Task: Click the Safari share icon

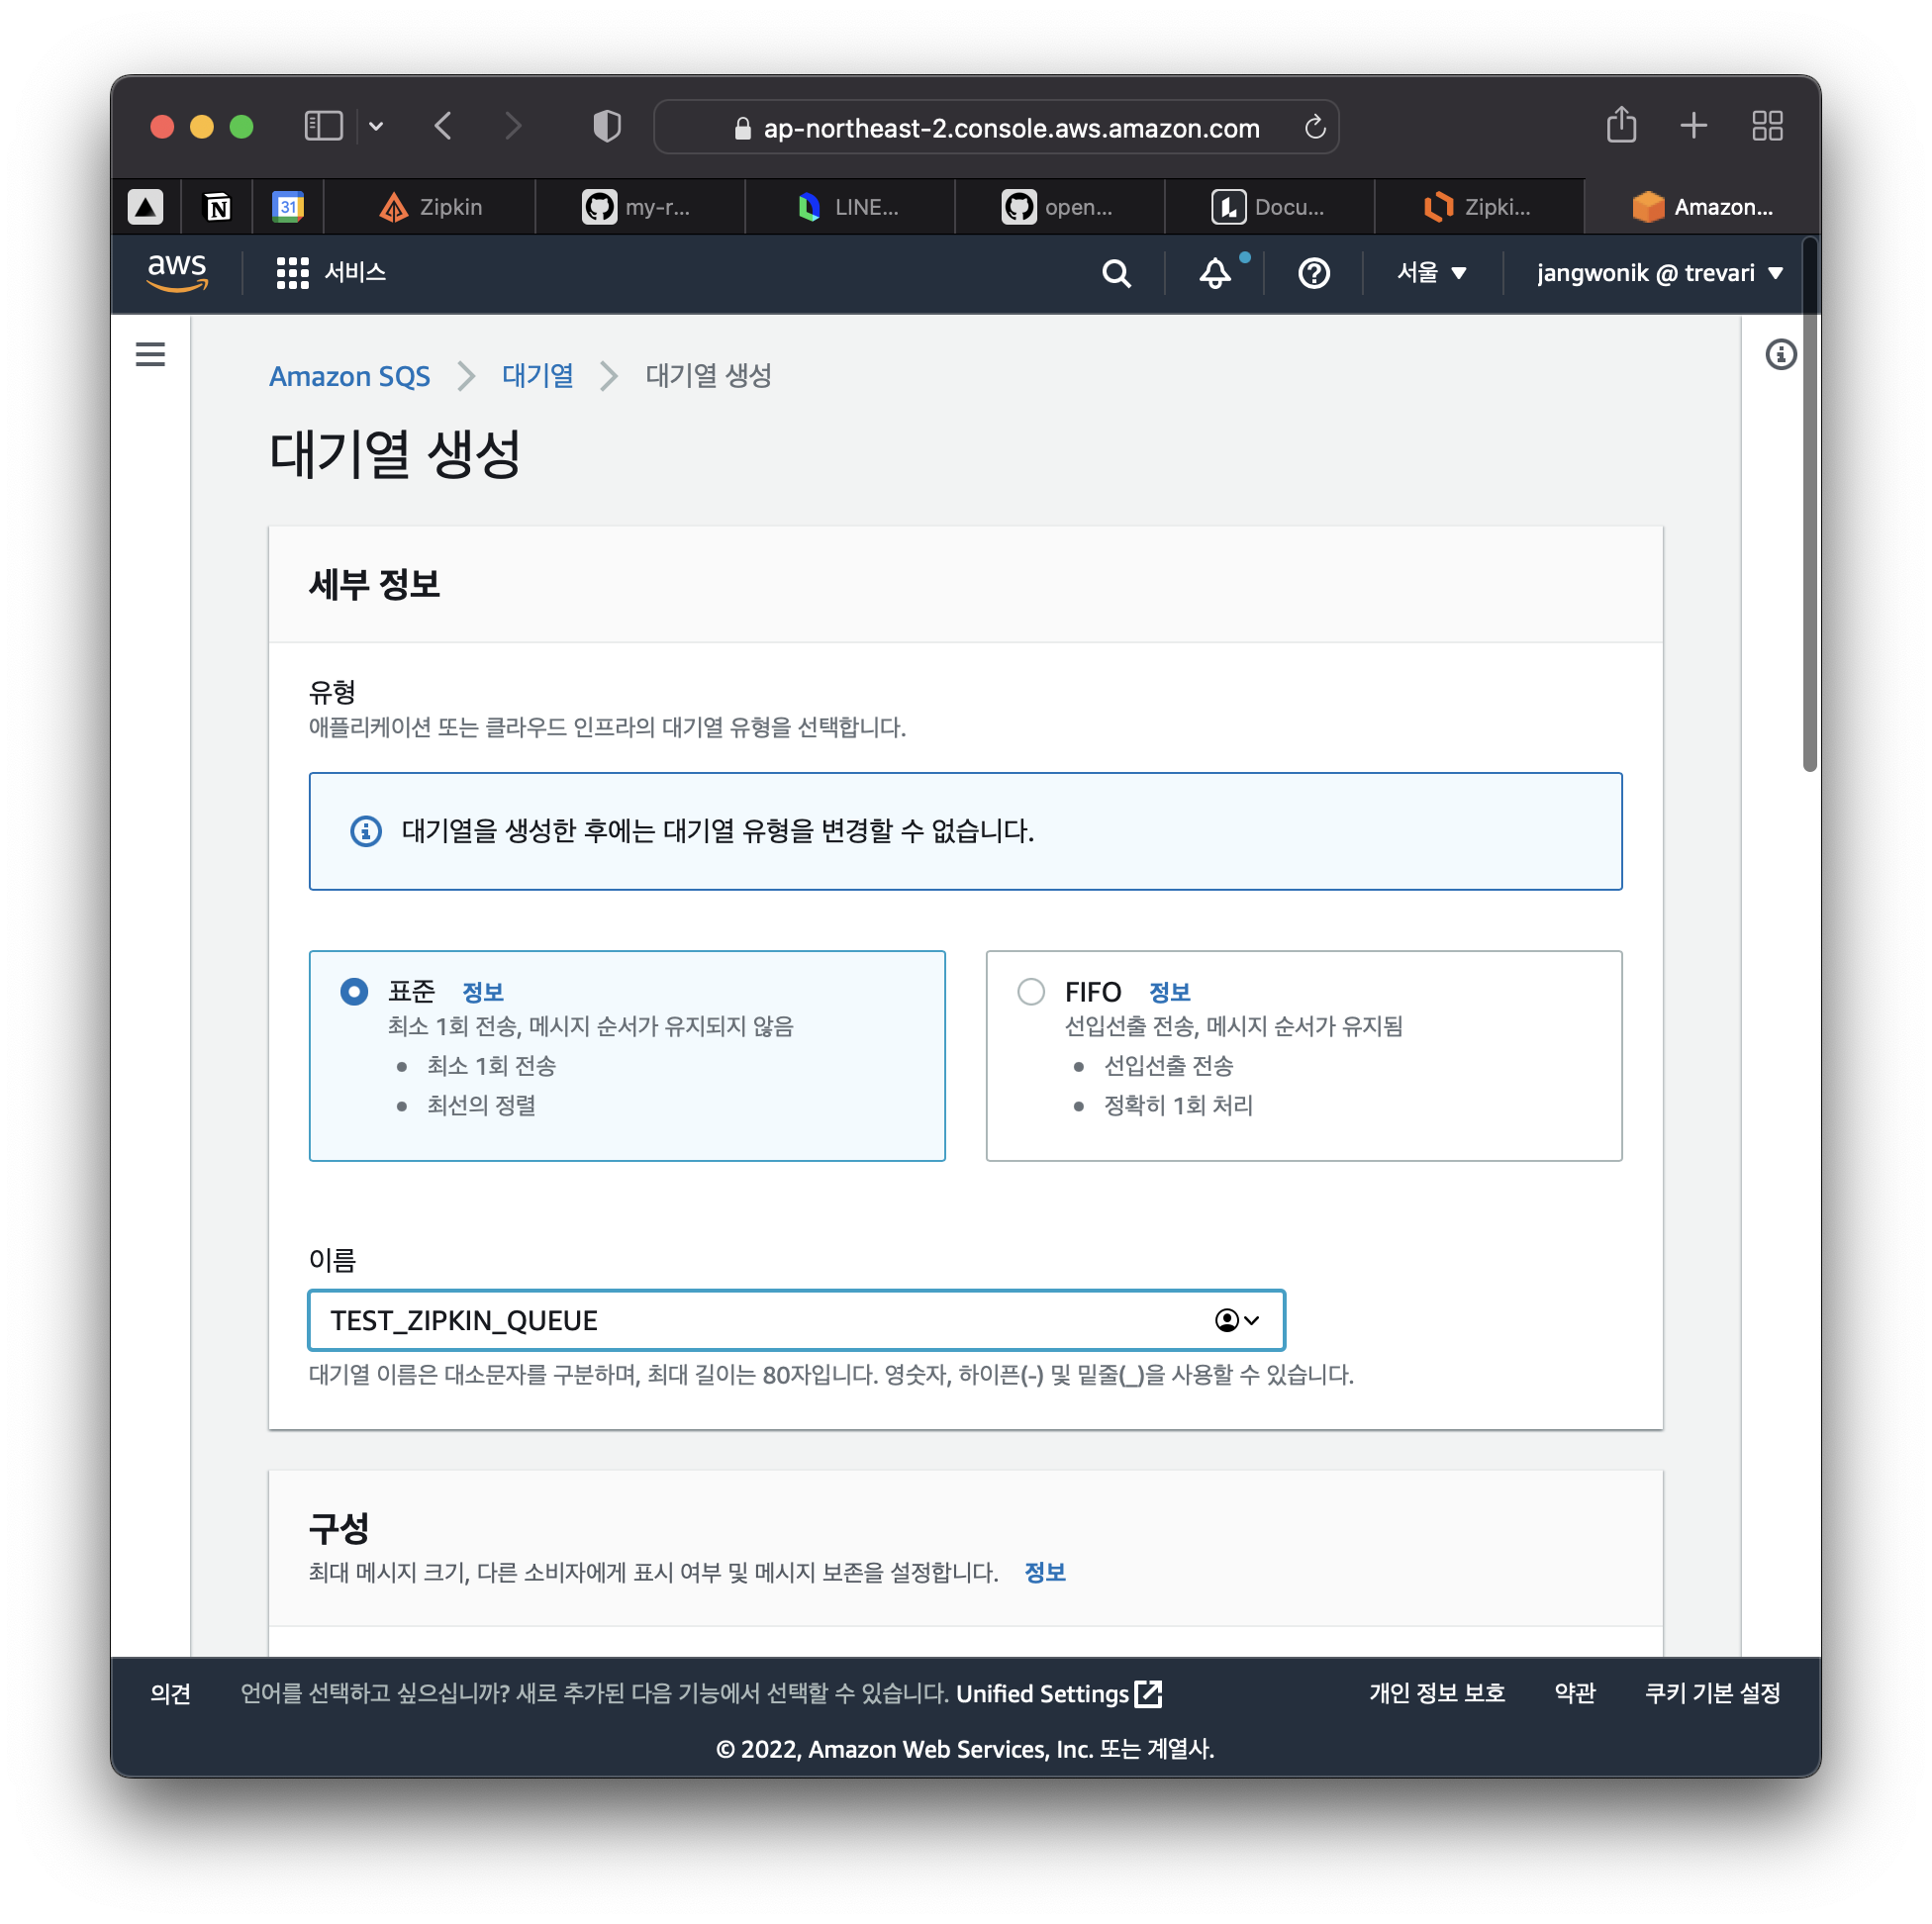Action: tap(1621, 126)
